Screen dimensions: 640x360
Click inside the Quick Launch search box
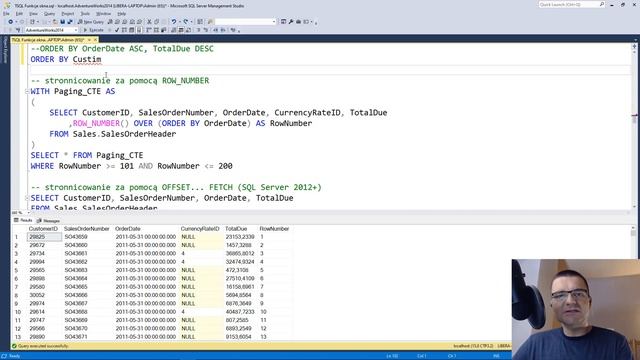click(x=571, y=4)
